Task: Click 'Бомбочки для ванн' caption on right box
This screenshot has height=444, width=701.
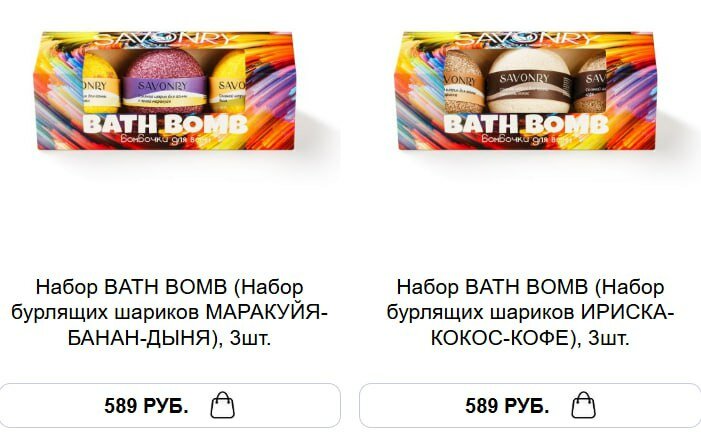Action: click(x=526, y=140)
